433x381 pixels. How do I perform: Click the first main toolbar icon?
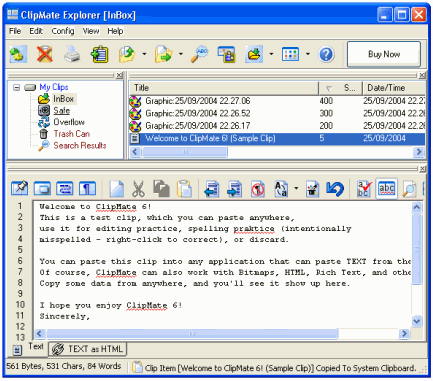(17, 54)
